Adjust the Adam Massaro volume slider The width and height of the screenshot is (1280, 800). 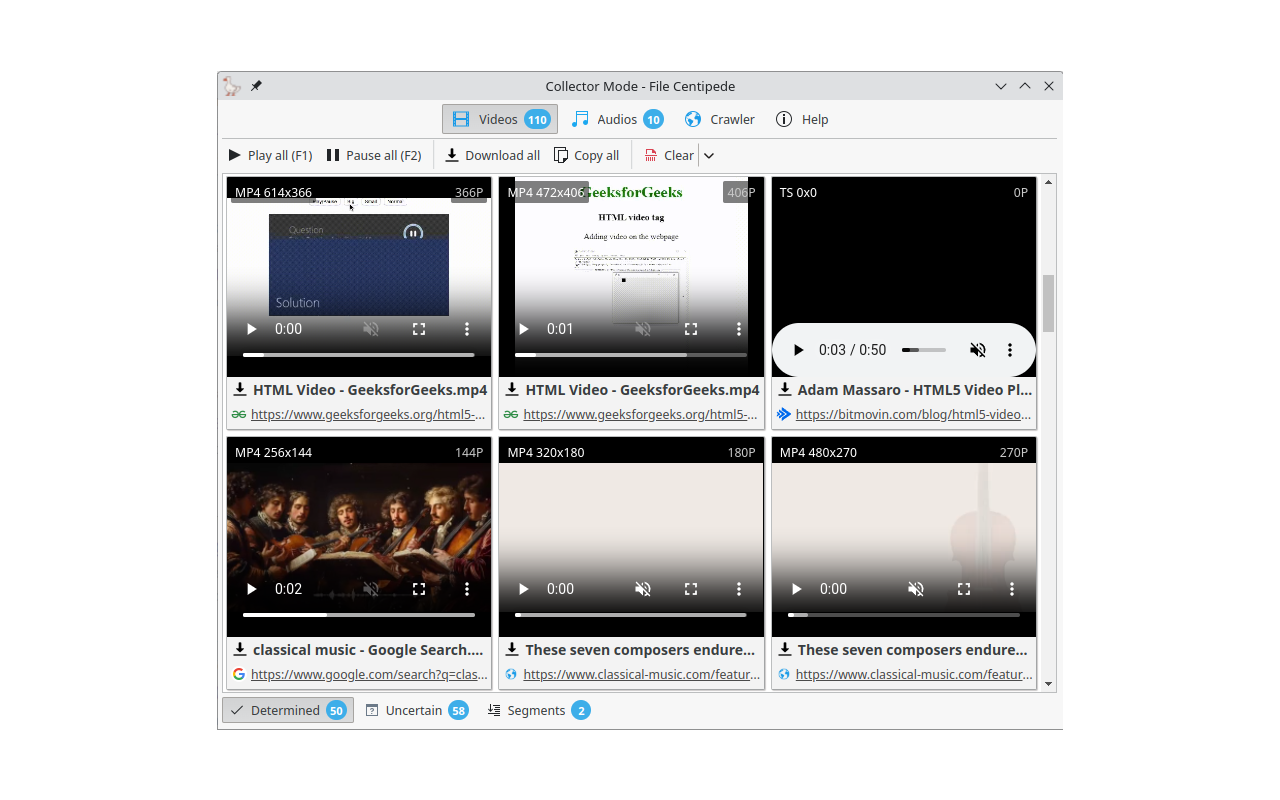tap(923, 350)
